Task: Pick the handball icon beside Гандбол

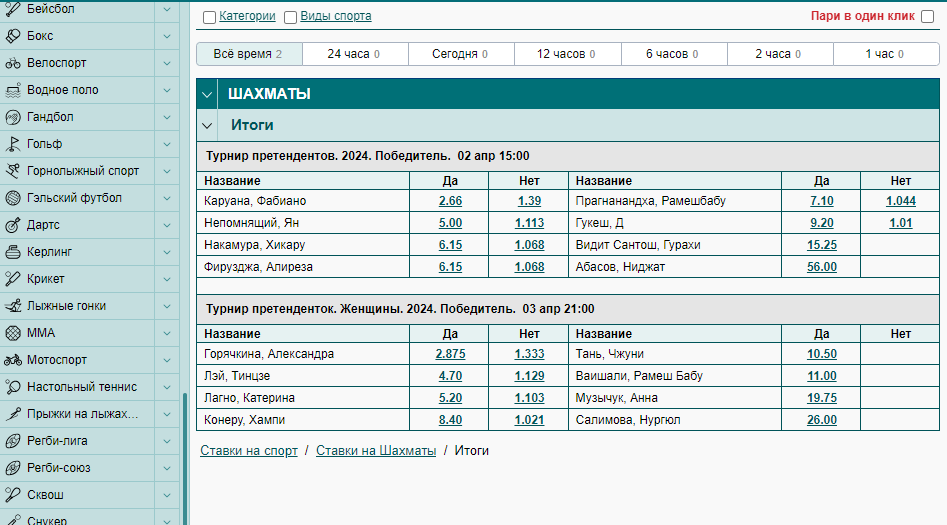Action: [13, 117]
